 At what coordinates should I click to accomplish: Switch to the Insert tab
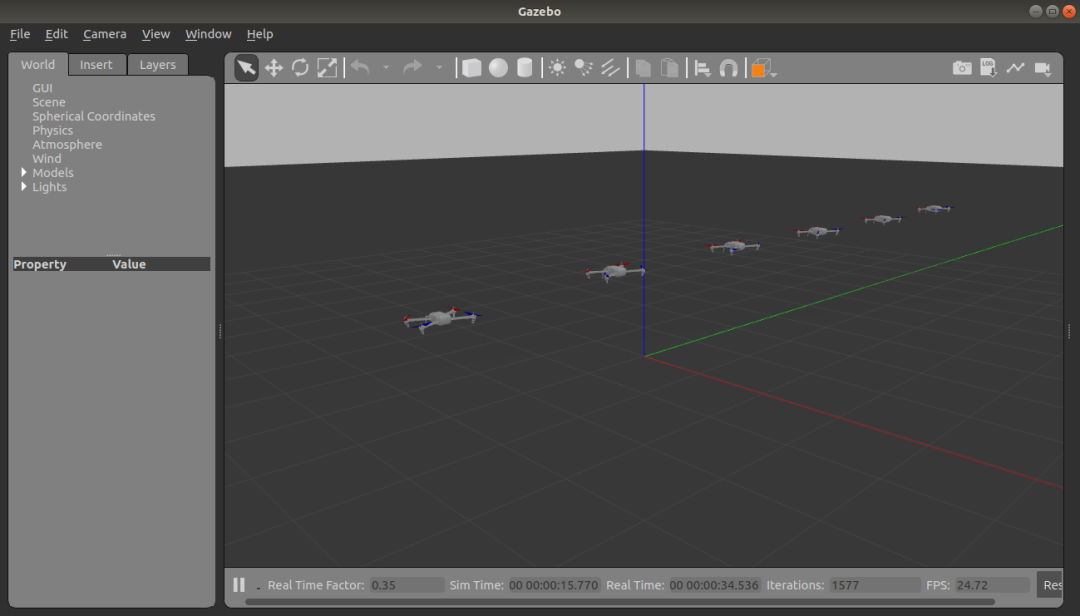96,65
